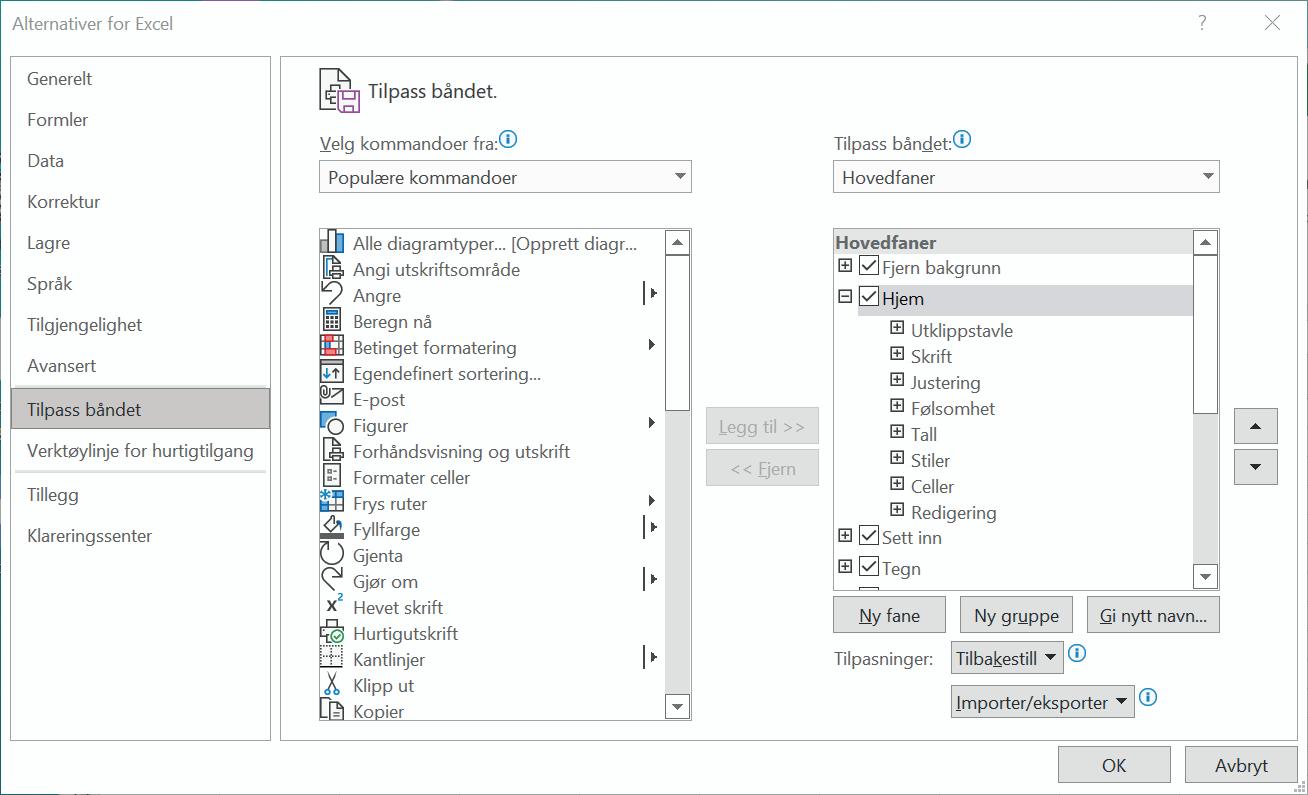Click scroll-down arrow of Hovedfaner list

[x=1206, y=577]
